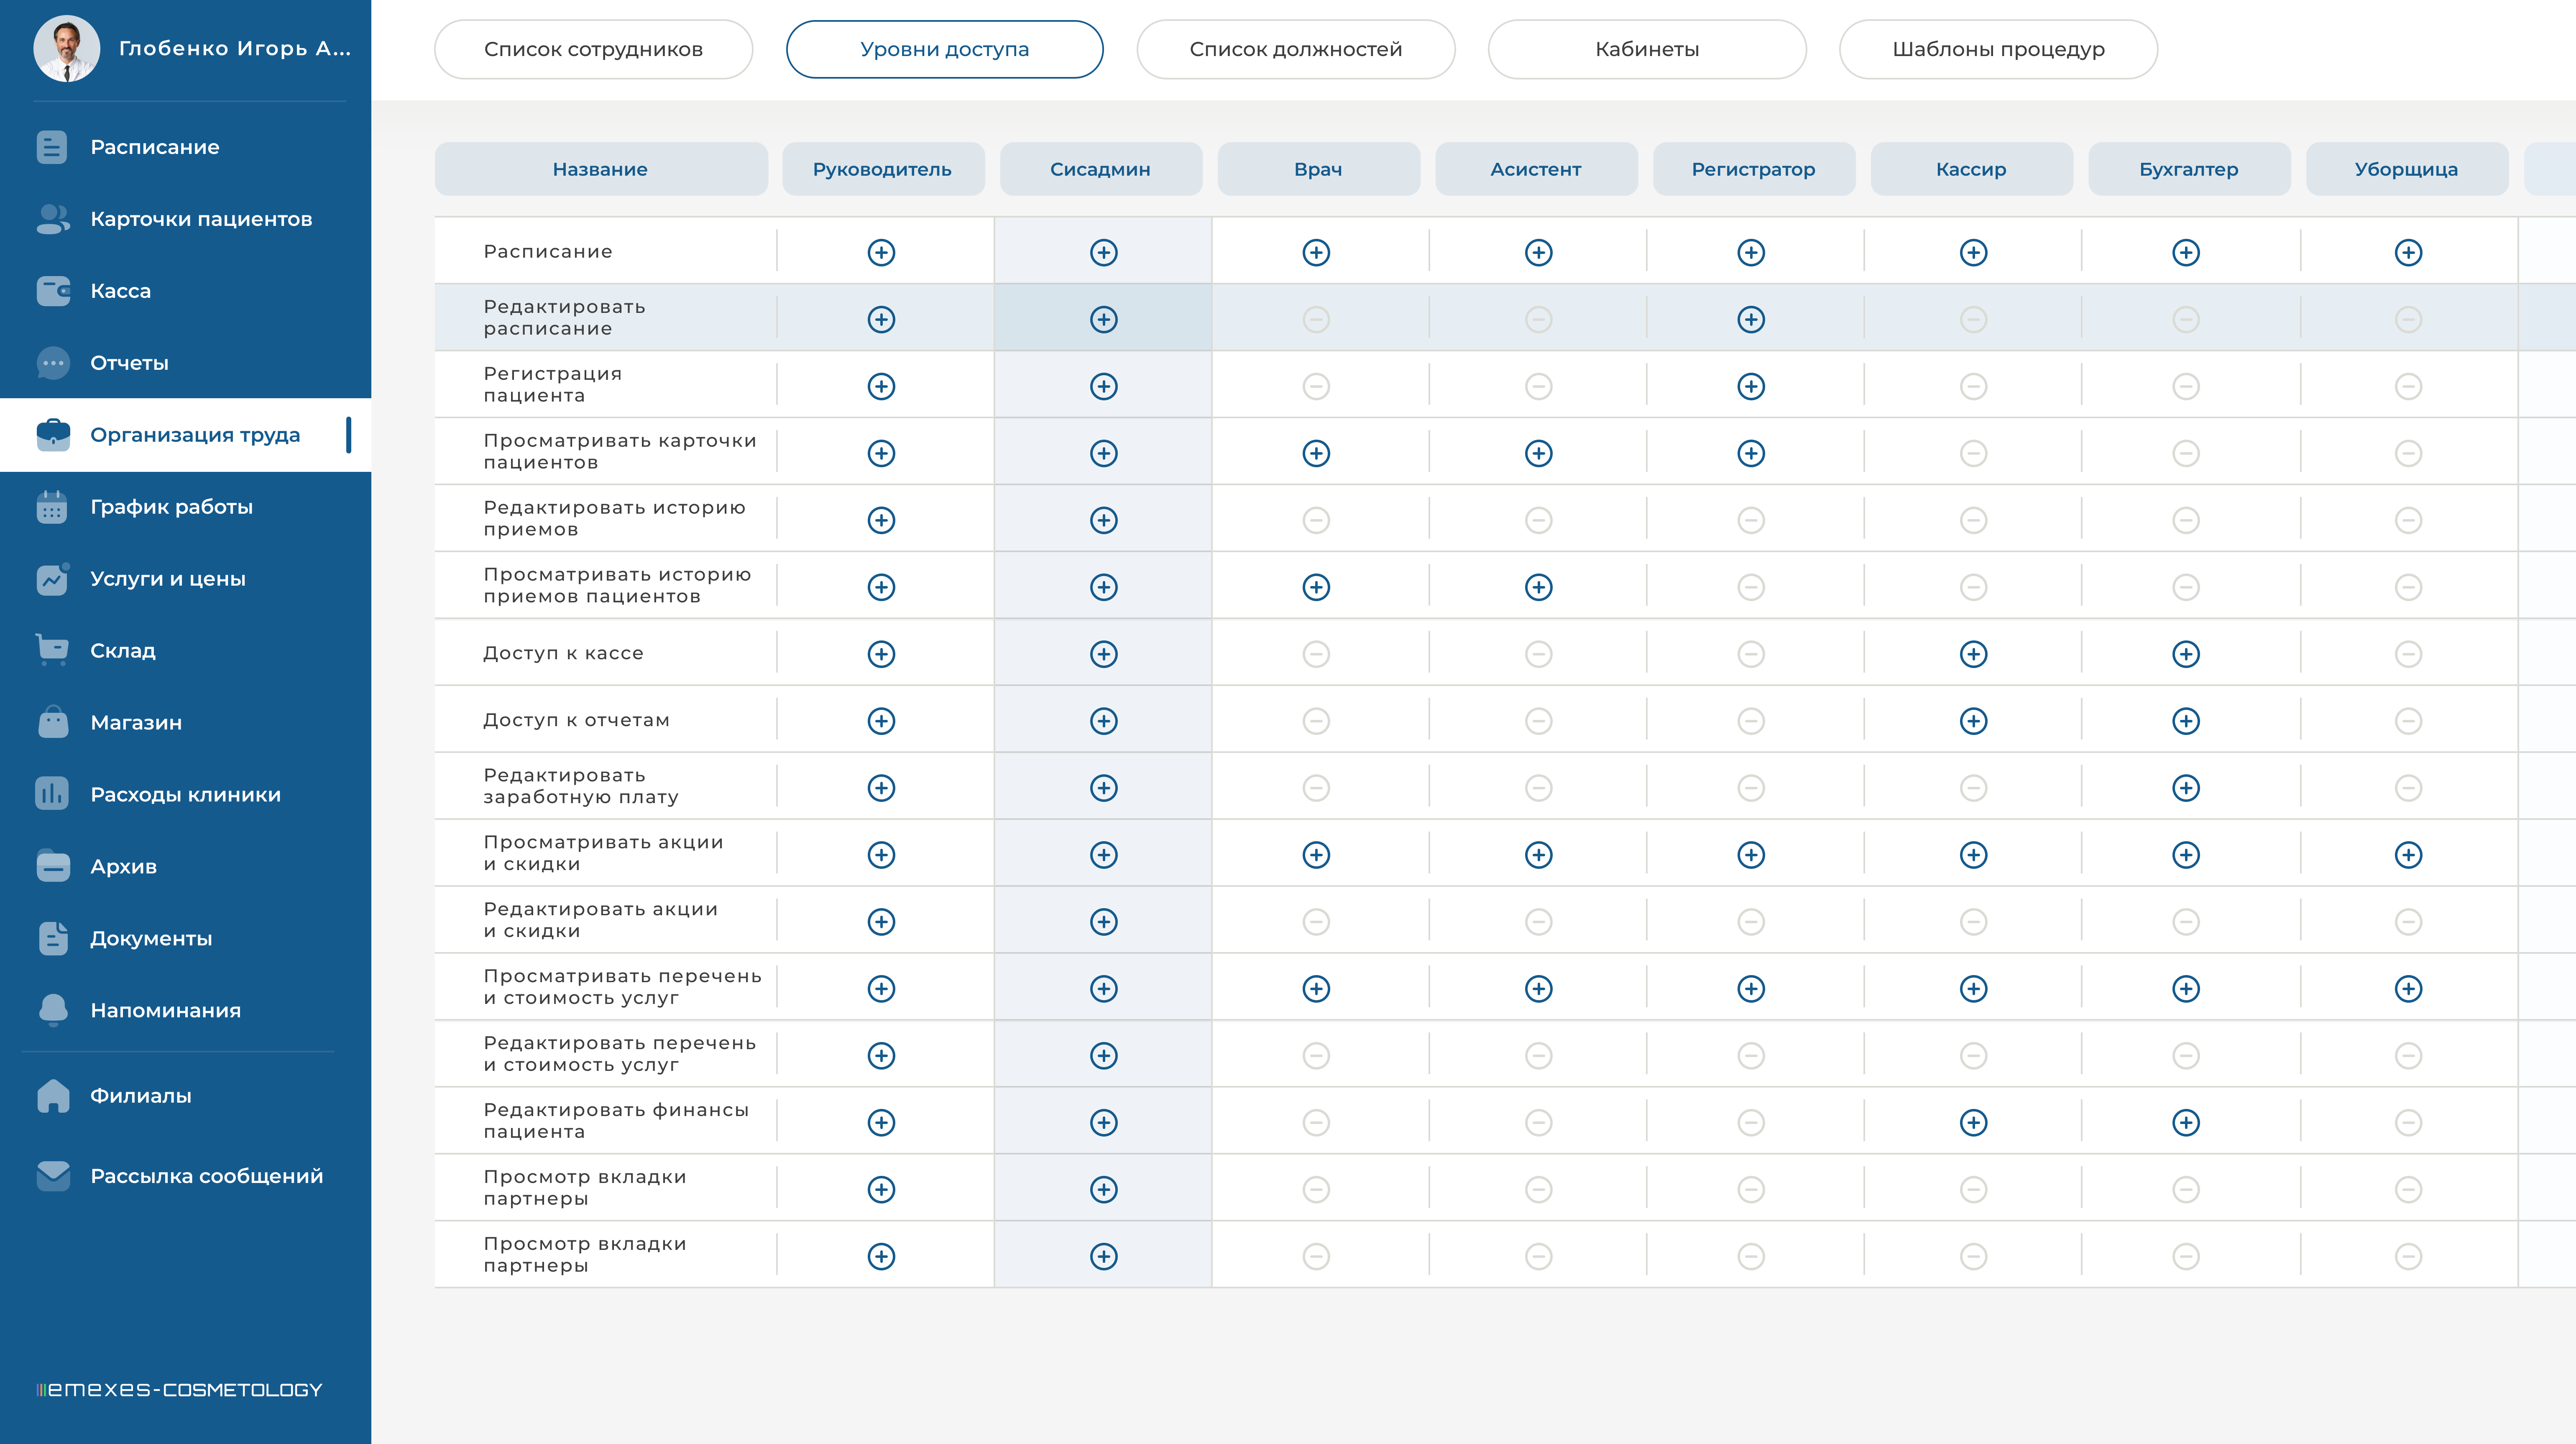Click the Название column header
This screenshot has width=2576, height=1444.
(600, 169)
